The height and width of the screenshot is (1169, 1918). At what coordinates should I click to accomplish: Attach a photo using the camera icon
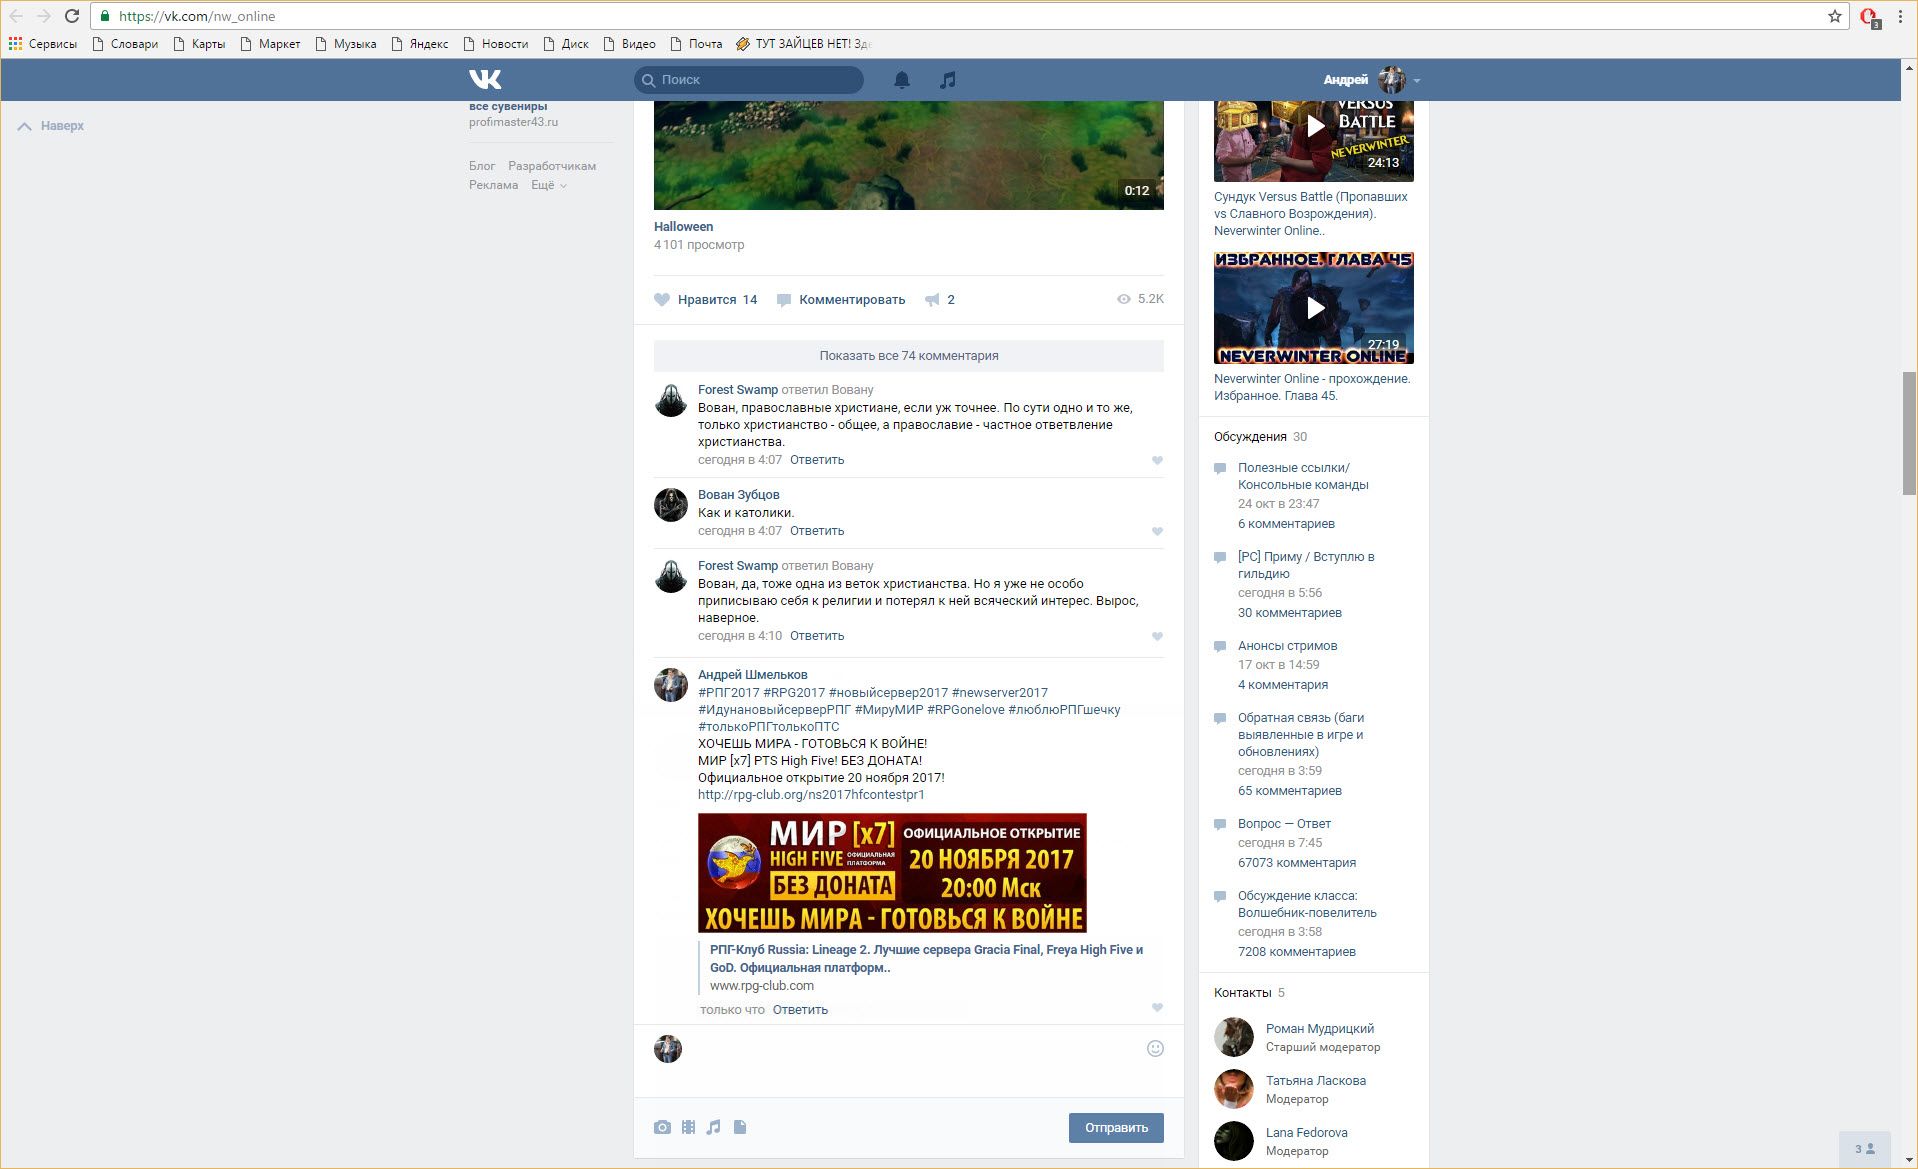coord(662,1127)
